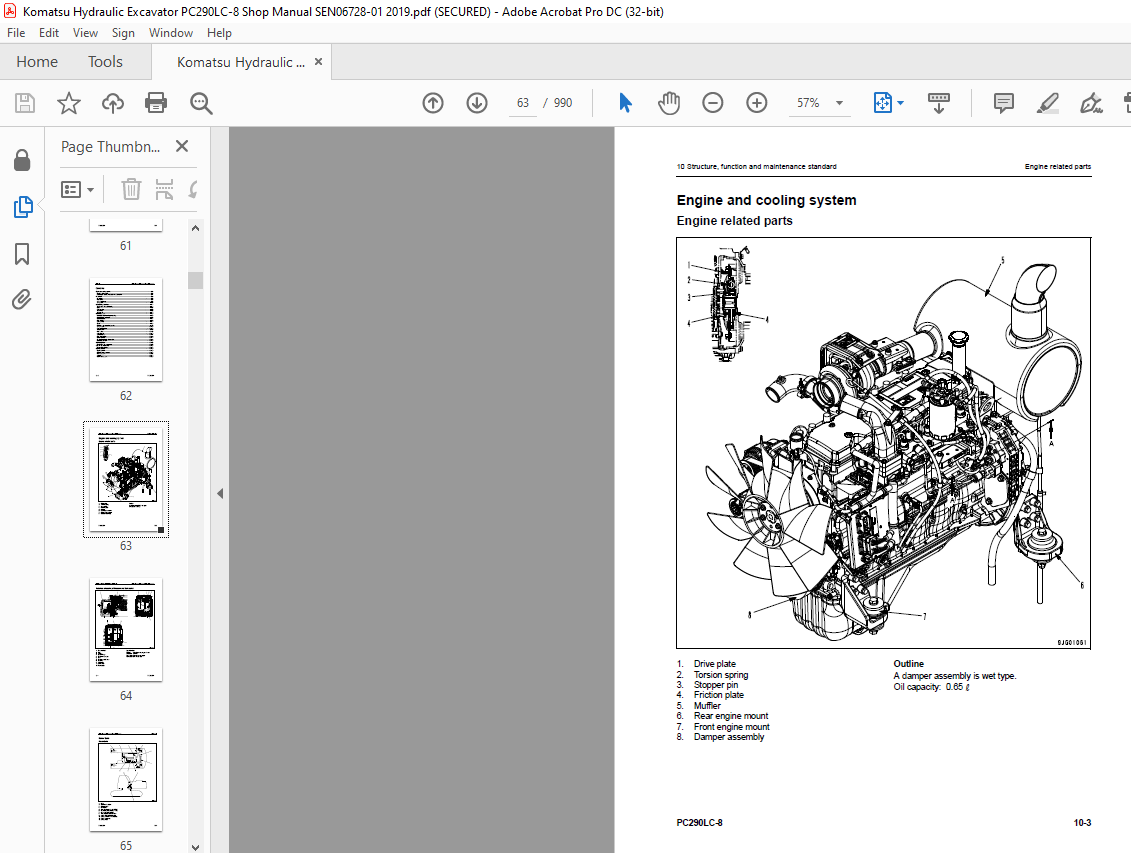Screen dimensions: 1131x853
Task: Click the thumbnail scrollbar up arrow
Action: [x=195, y=228]
